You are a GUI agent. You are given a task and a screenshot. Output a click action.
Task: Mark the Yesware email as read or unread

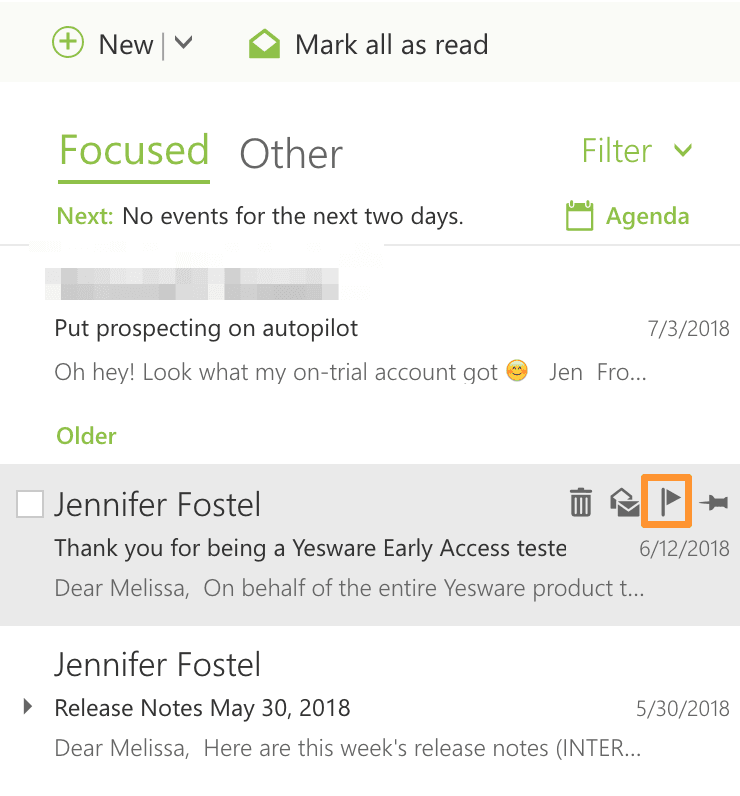tap(625, 503)
